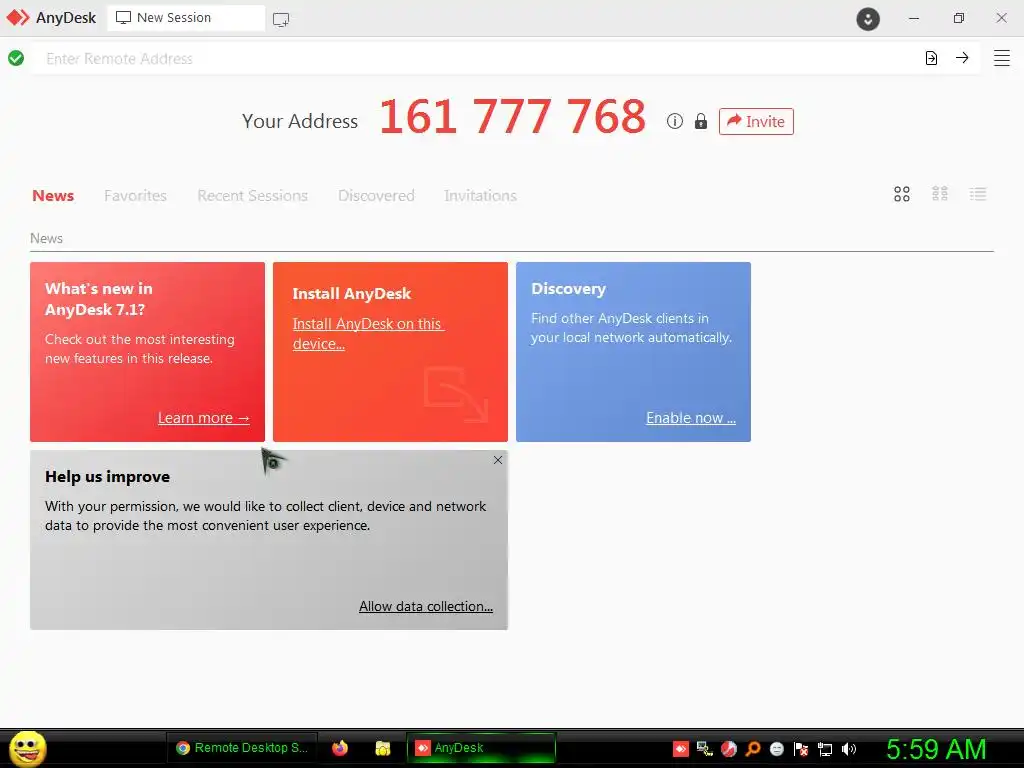Switch to the Favorites tab
Screen dimensions: 1024x768
tap(135, 195)
